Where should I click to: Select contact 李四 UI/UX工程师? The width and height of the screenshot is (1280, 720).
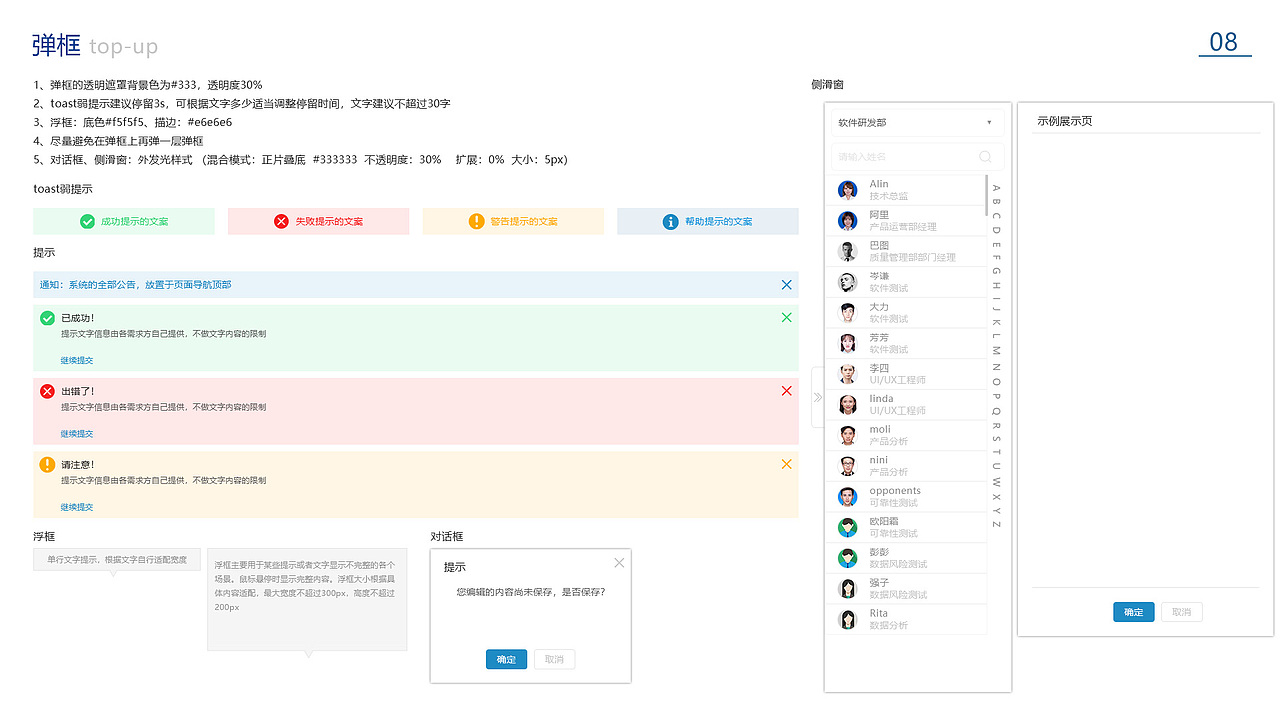click(906, 374)
